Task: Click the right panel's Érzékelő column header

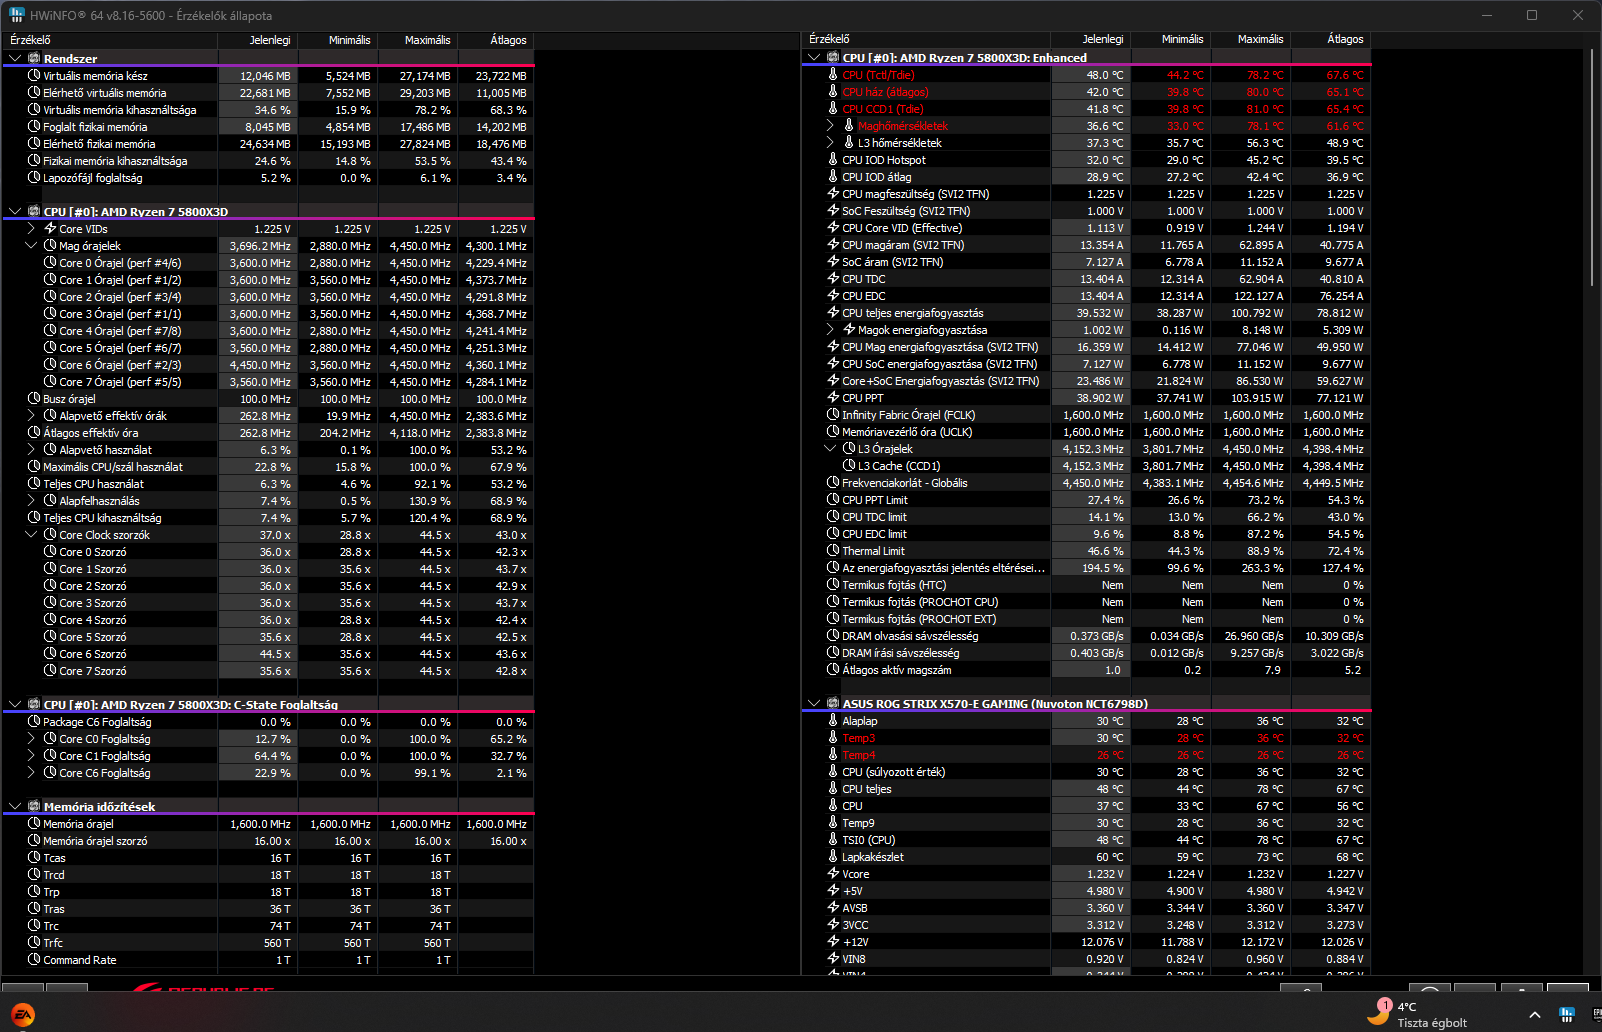Action: tap(926, 39)
